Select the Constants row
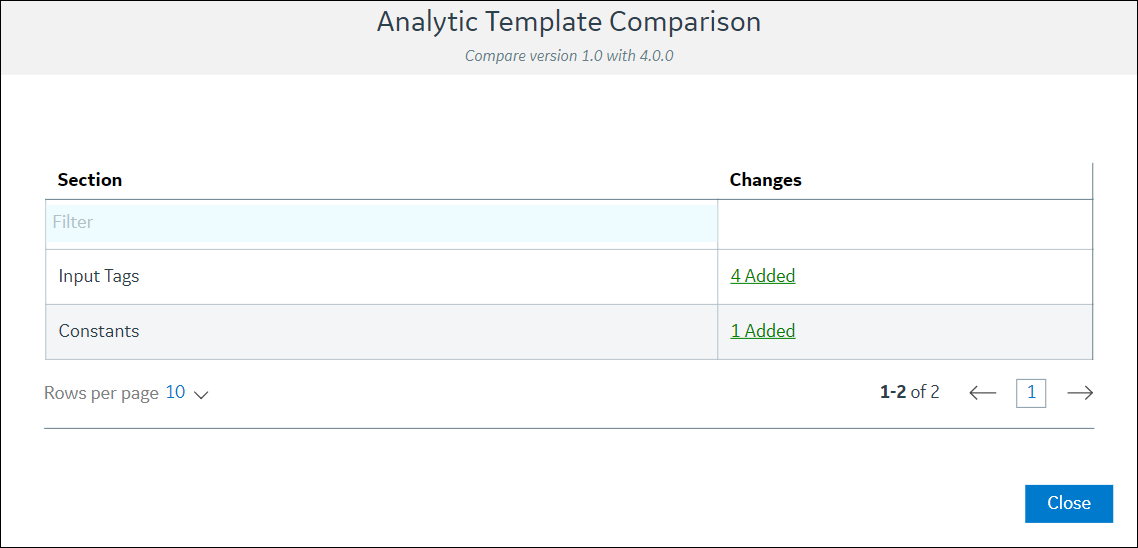The image size is (1138, 548). point(569,332)
